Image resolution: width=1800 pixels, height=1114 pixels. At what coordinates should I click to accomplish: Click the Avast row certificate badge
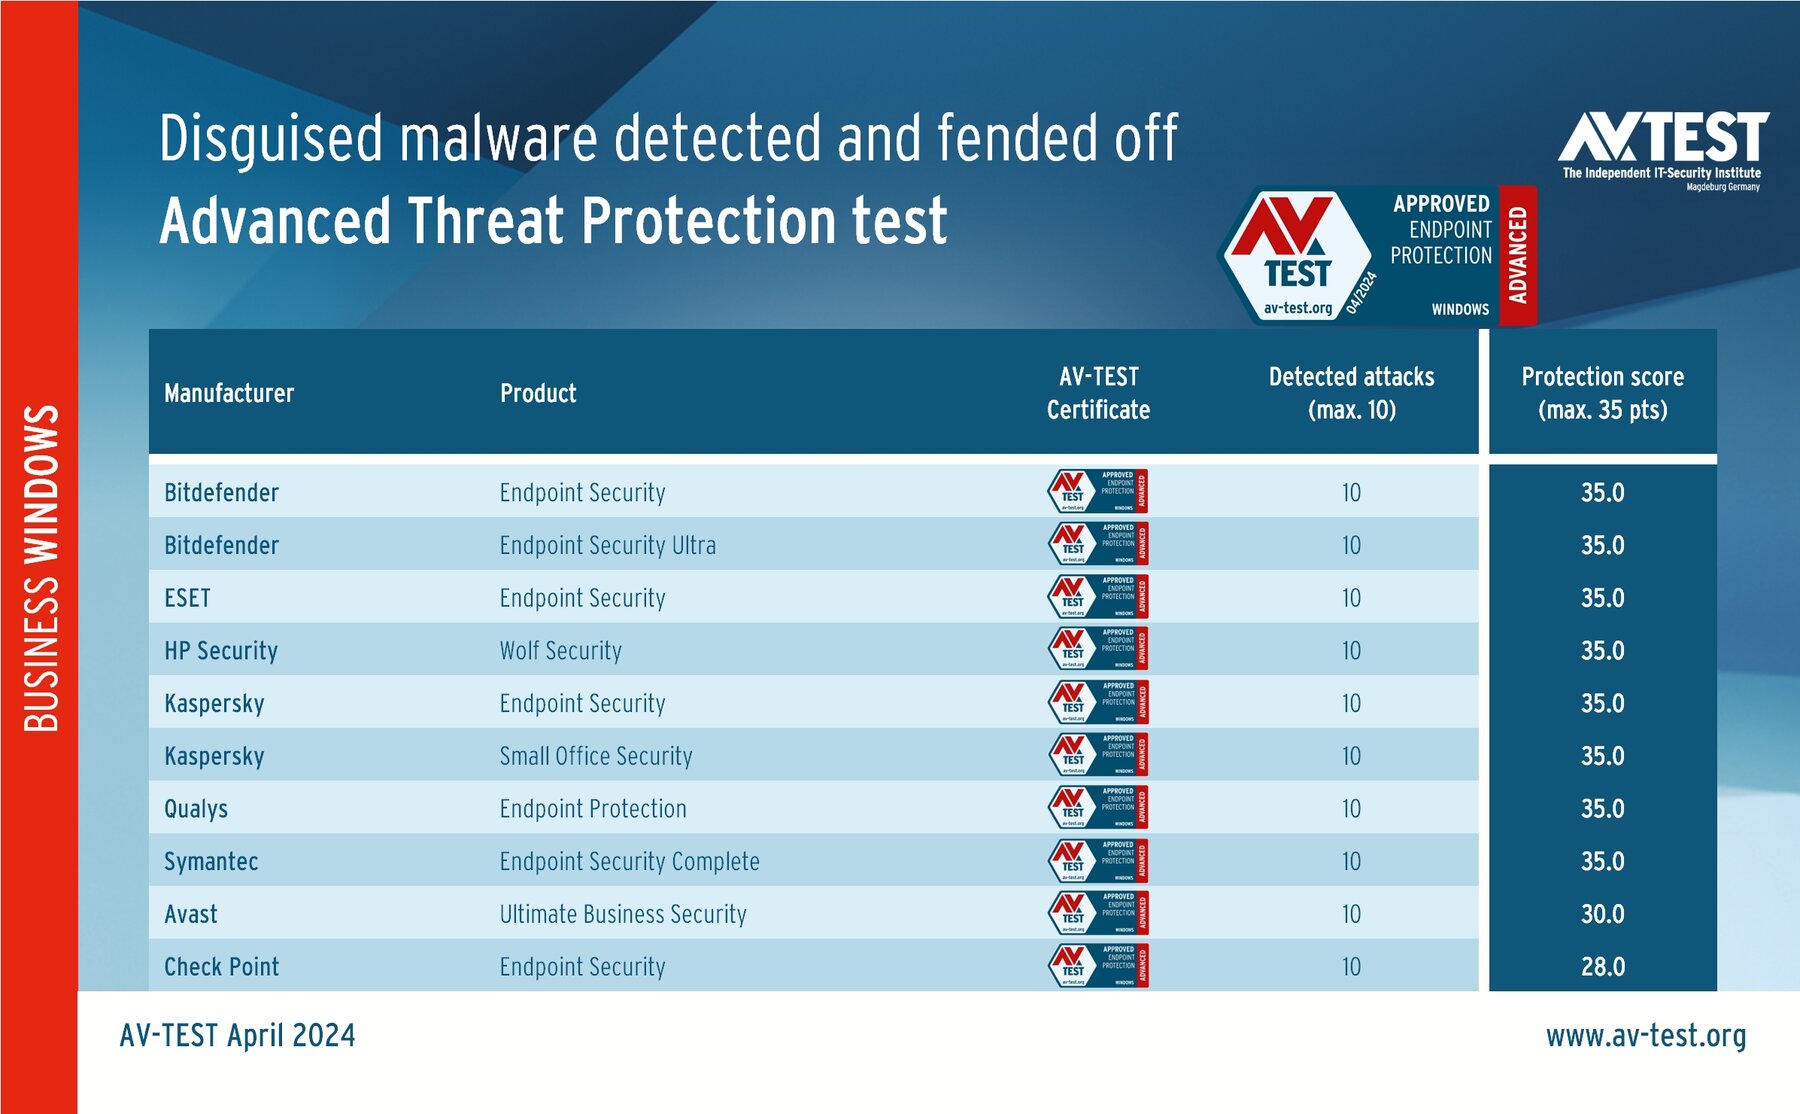[x=1097, y=914]
